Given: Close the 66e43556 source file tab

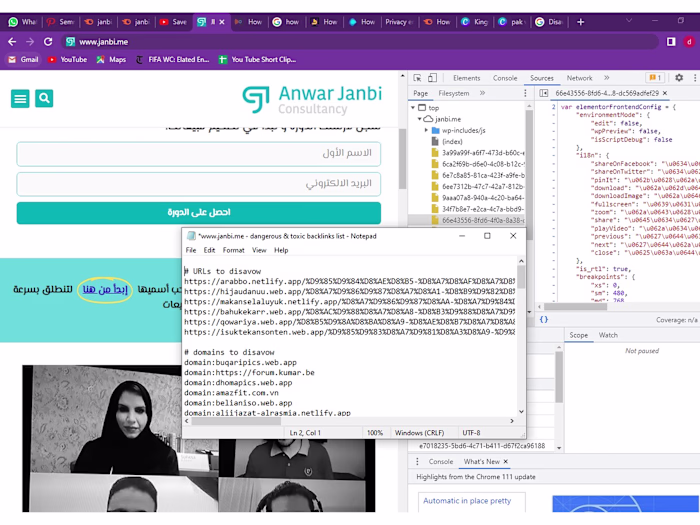Looking at the screenshot, I should click(x=665, y=93).
